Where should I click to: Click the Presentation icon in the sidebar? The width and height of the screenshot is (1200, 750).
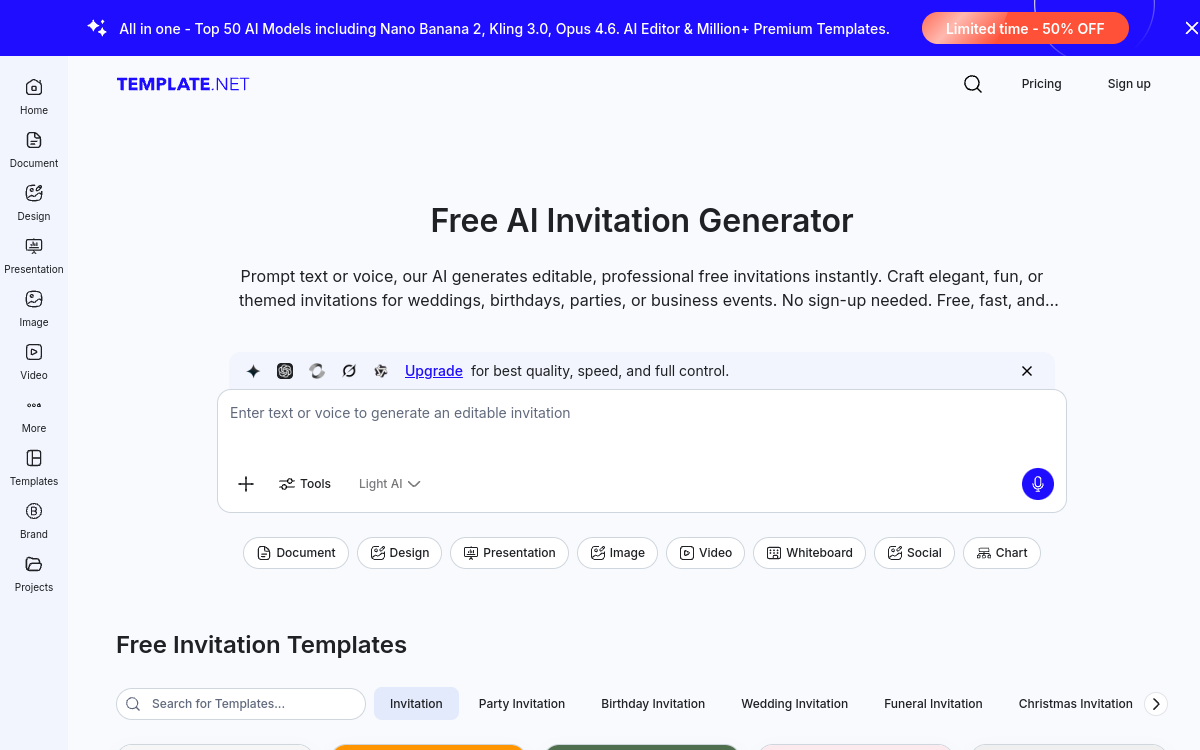(33, 255)
